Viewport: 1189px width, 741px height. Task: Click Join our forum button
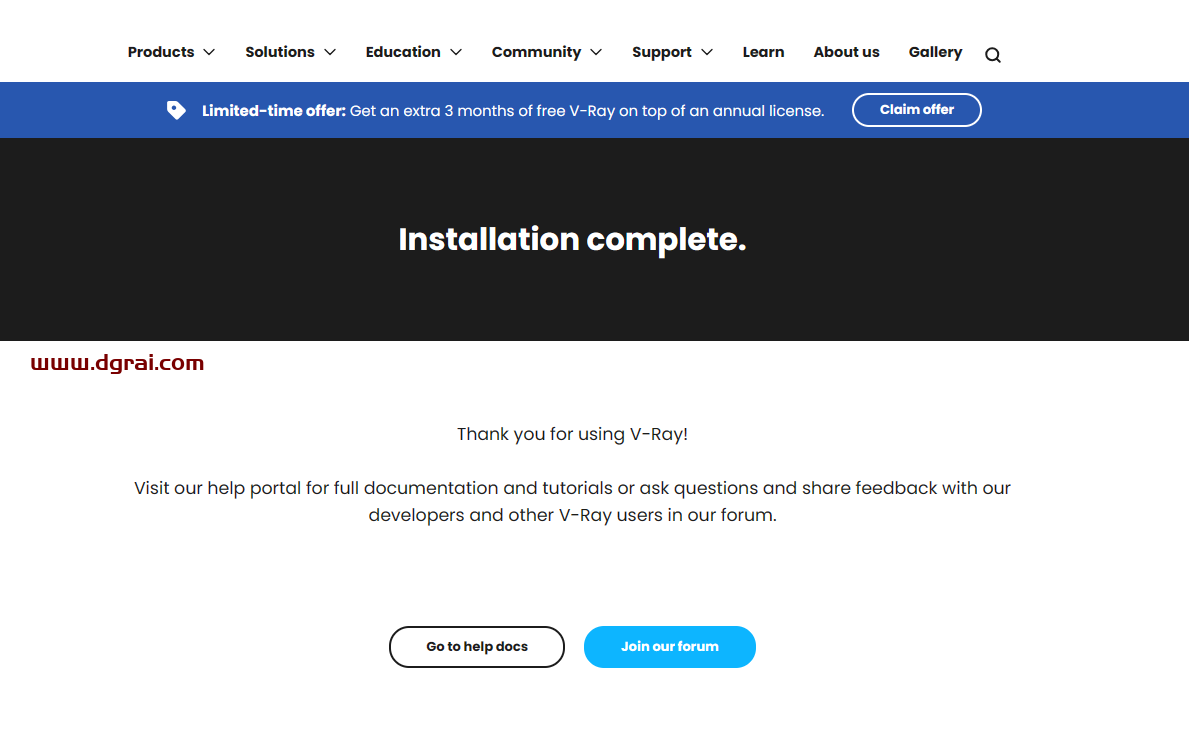670,647
